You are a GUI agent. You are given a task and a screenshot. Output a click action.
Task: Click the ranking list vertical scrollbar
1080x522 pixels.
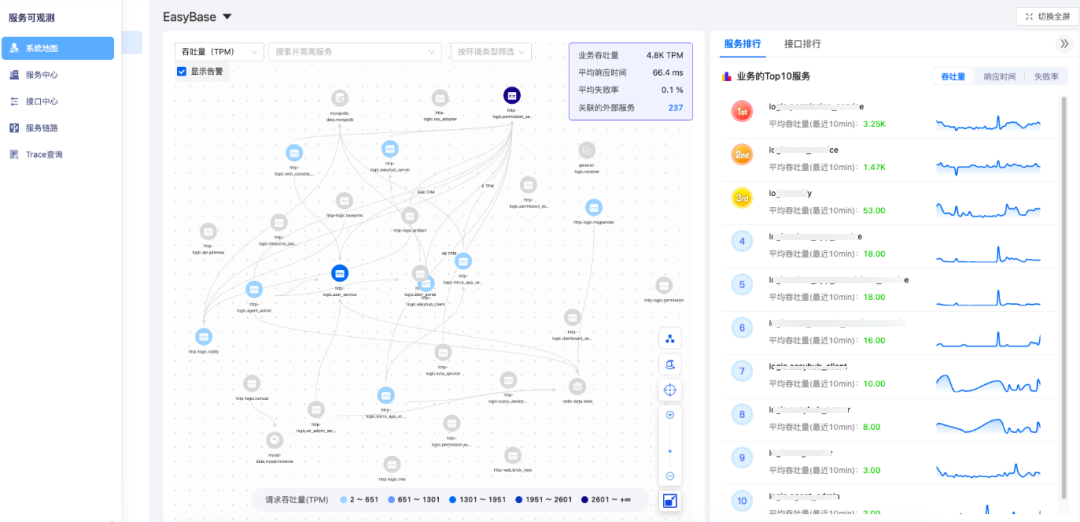point(1063,296)
